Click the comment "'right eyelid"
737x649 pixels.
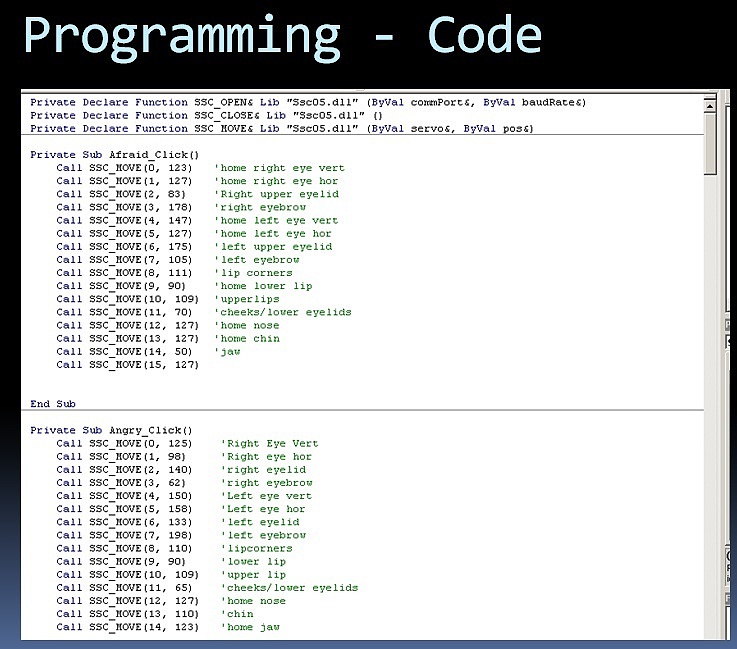[264, 470]
